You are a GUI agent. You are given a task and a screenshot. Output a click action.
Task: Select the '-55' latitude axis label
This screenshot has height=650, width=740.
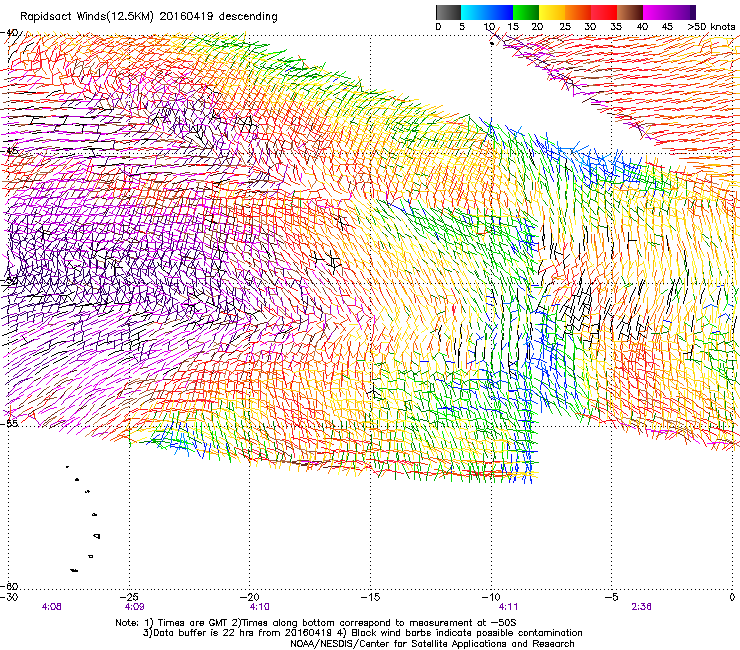(9, 423)
